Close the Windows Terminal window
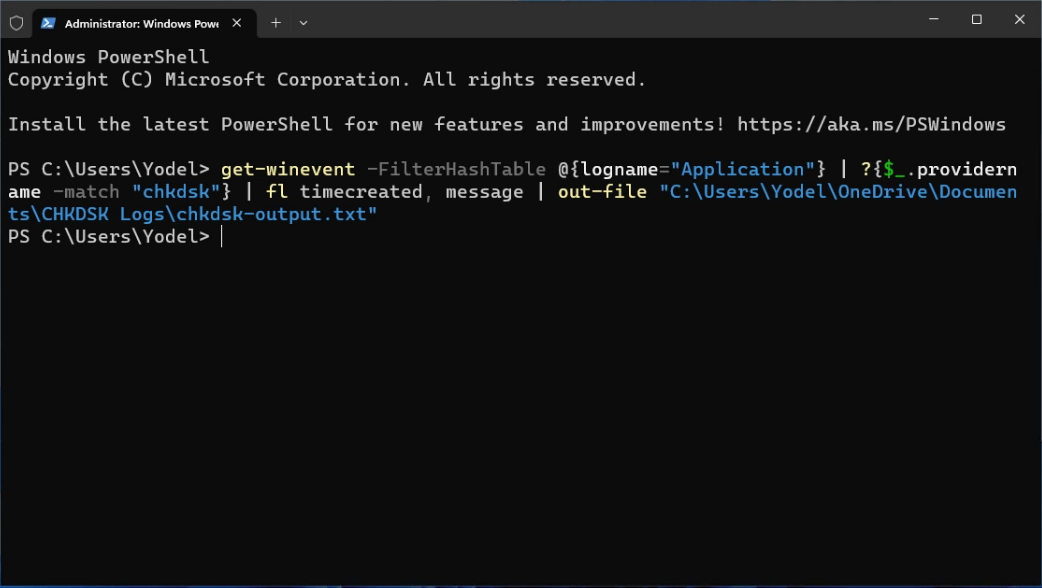The width and height of the screenshot is (1042, 588). coord(1020,20)
